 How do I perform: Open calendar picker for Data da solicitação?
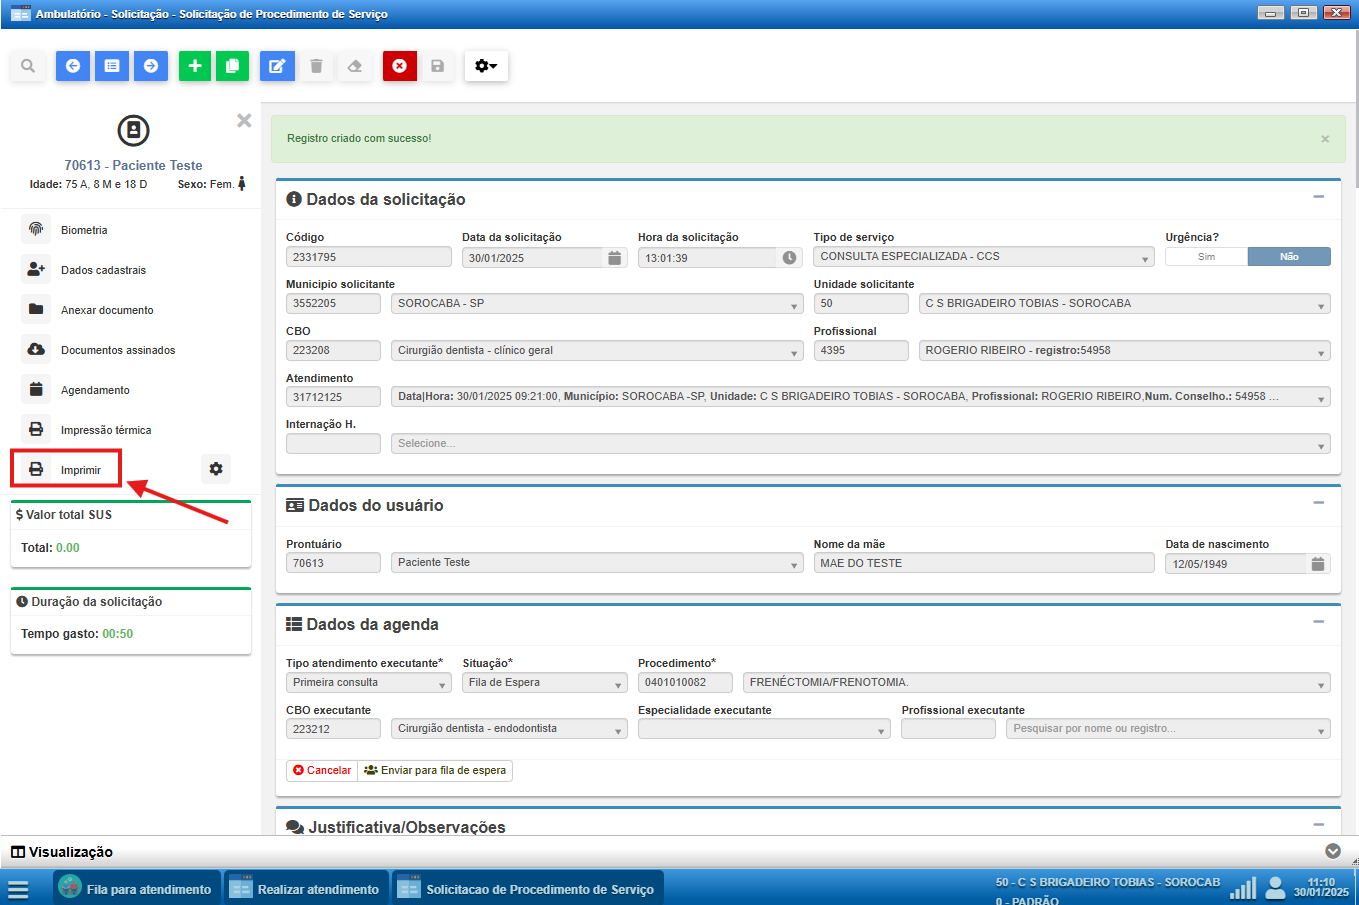click(614, 258)
